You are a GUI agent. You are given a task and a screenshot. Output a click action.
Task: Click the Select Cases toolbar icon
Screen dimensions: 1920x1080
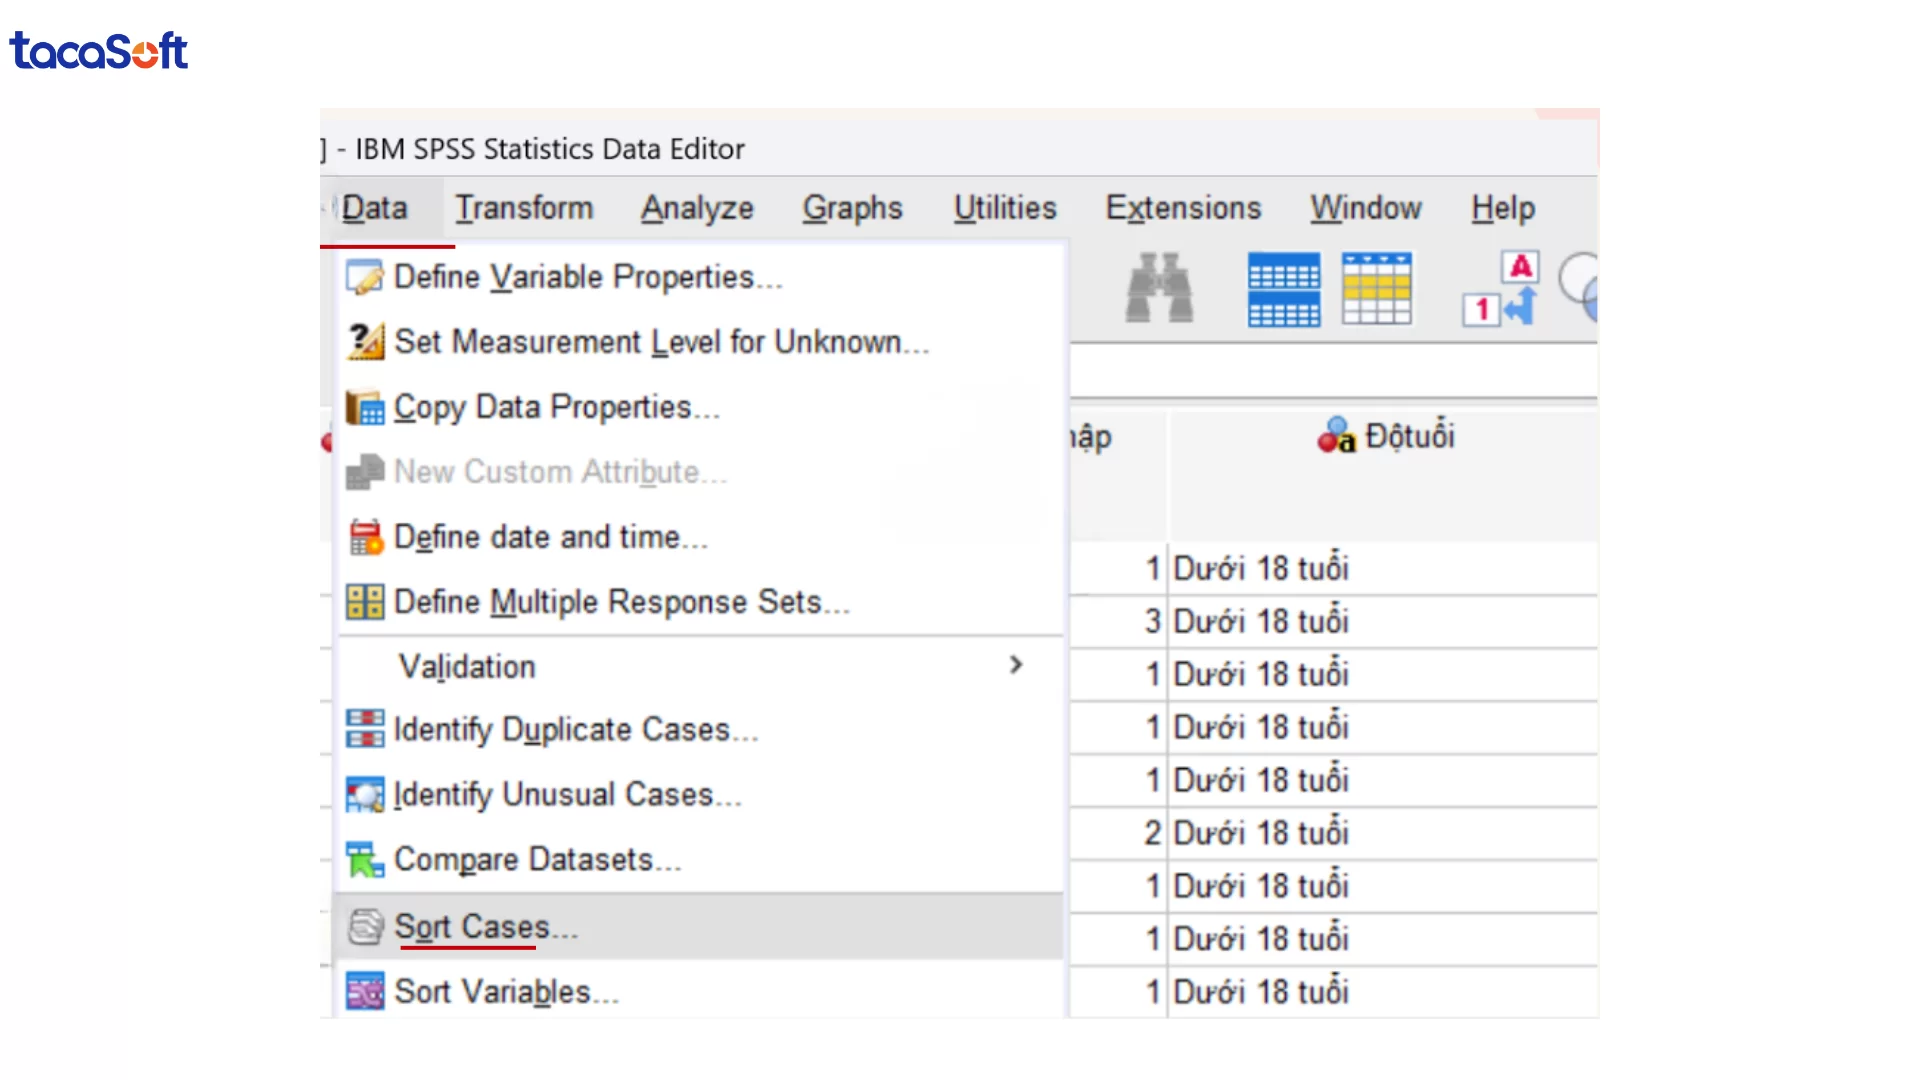pos(1378,290)
